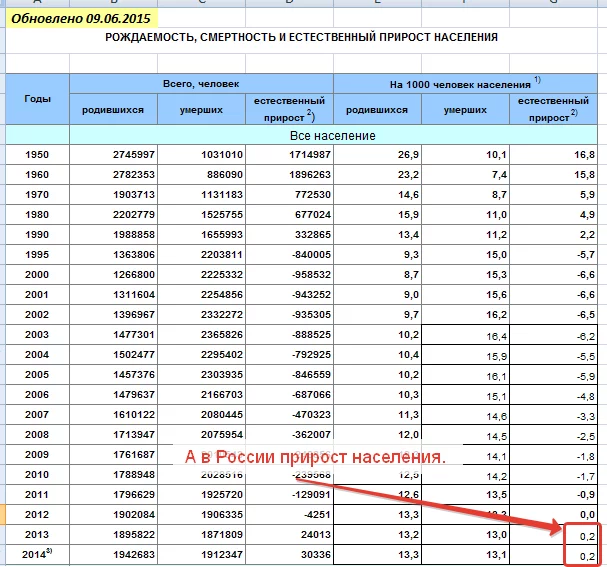Select the "Все население" section row
Viewport: 607px width, 567px height.
332,135
